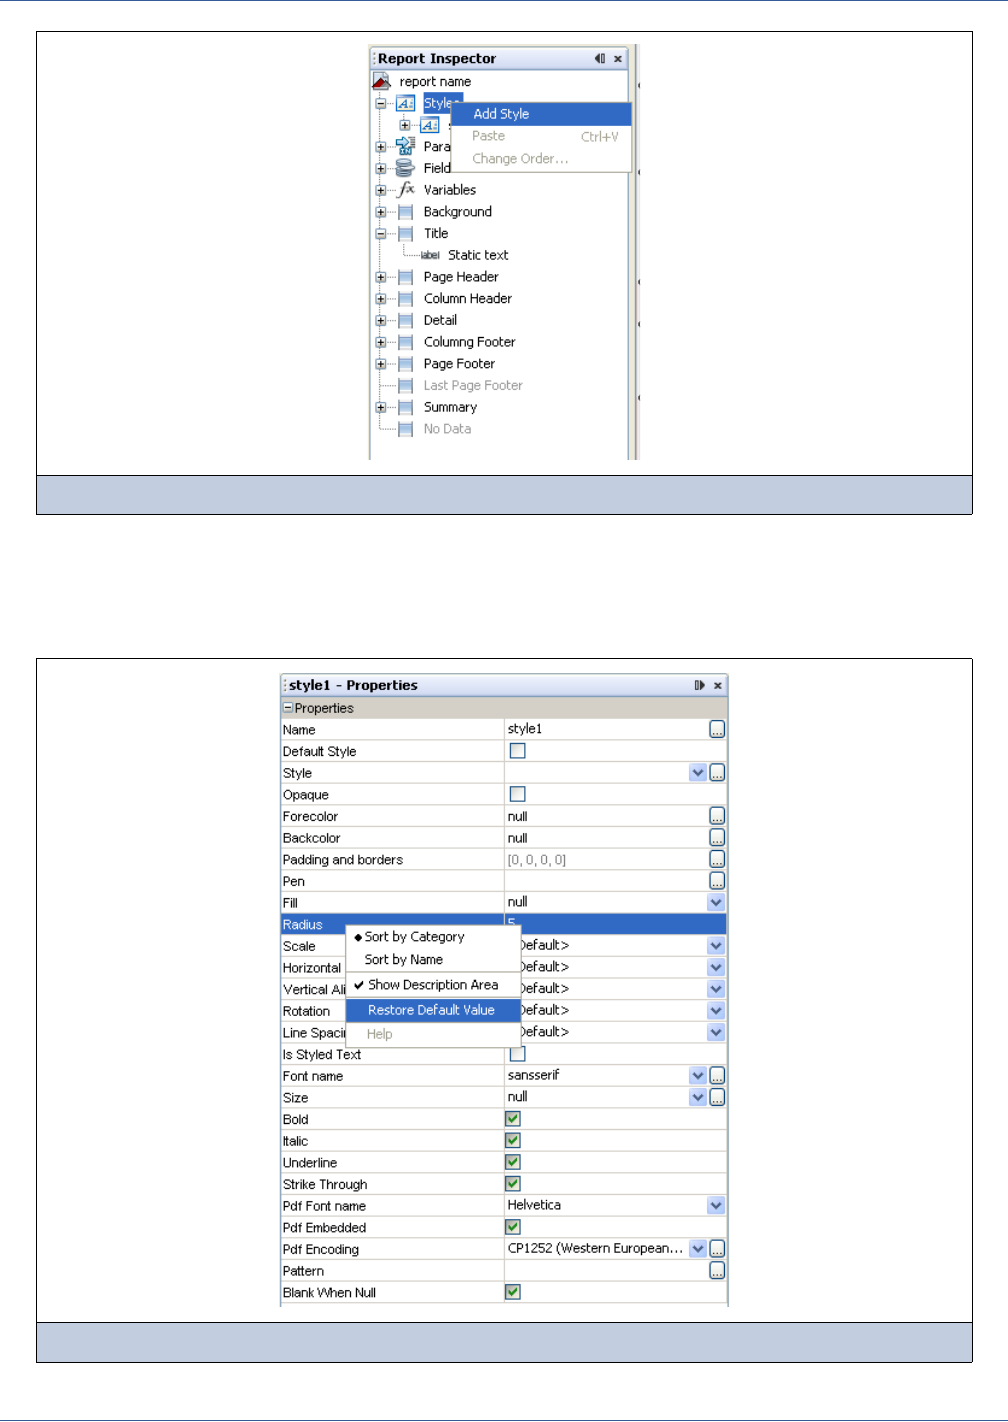This screenshot has height=1422, width=1008.
Task: Uncheck the Bold checkbox
Action: 513,1119
